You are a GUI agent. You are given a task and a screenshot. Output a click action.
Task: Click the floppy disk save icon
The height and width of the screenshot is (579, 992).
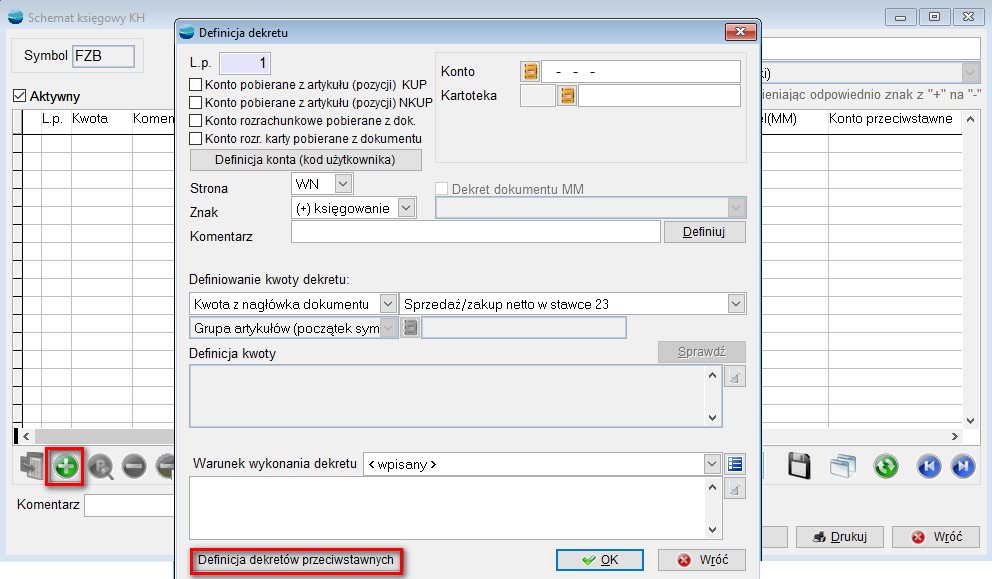[x=798, y=466]
